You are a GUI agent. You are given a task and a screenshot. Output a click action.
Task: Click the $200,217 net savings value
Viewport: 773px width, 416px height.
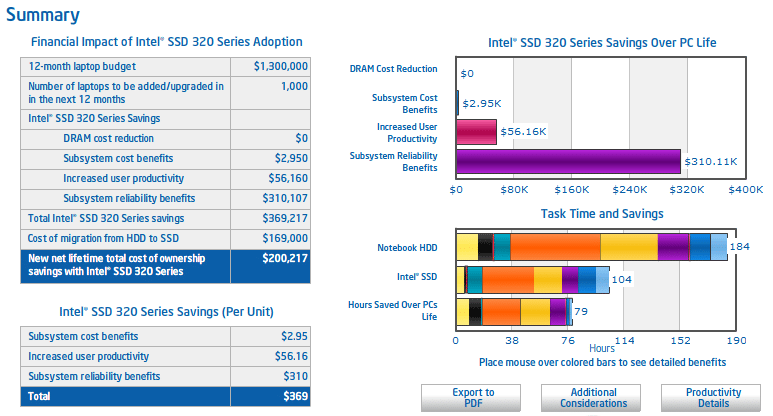(x=285, y=258)
